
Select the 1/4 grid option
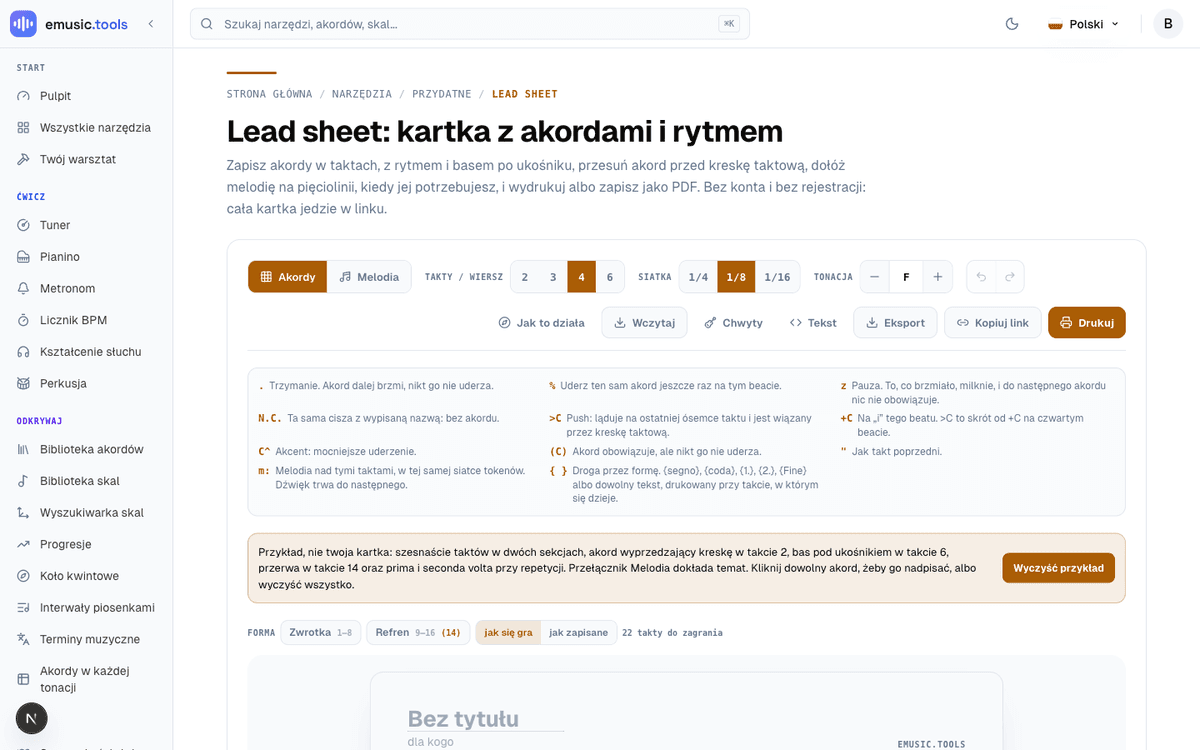click(x=698, y=277)
